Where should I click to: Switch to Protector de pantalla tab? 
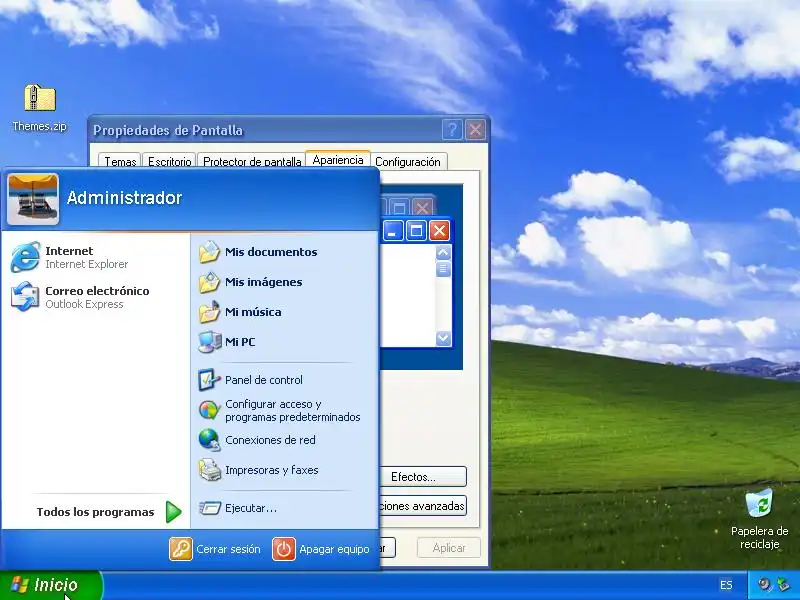(x=252, y=161)
